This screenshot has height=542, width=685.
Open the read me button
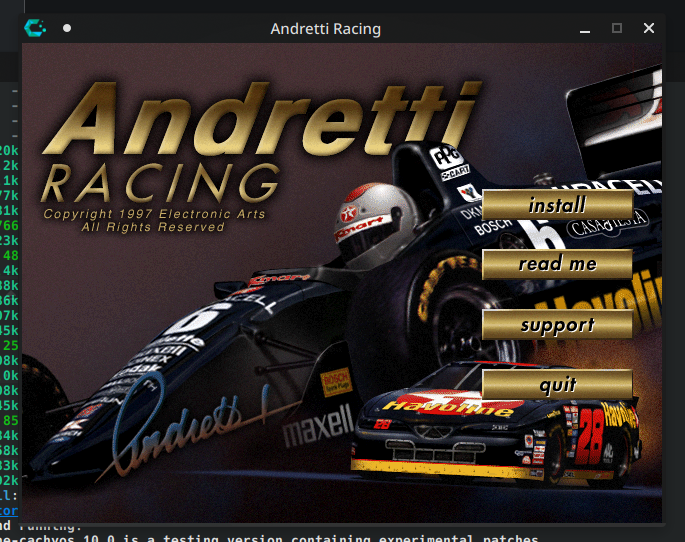[x=557, y=264]
